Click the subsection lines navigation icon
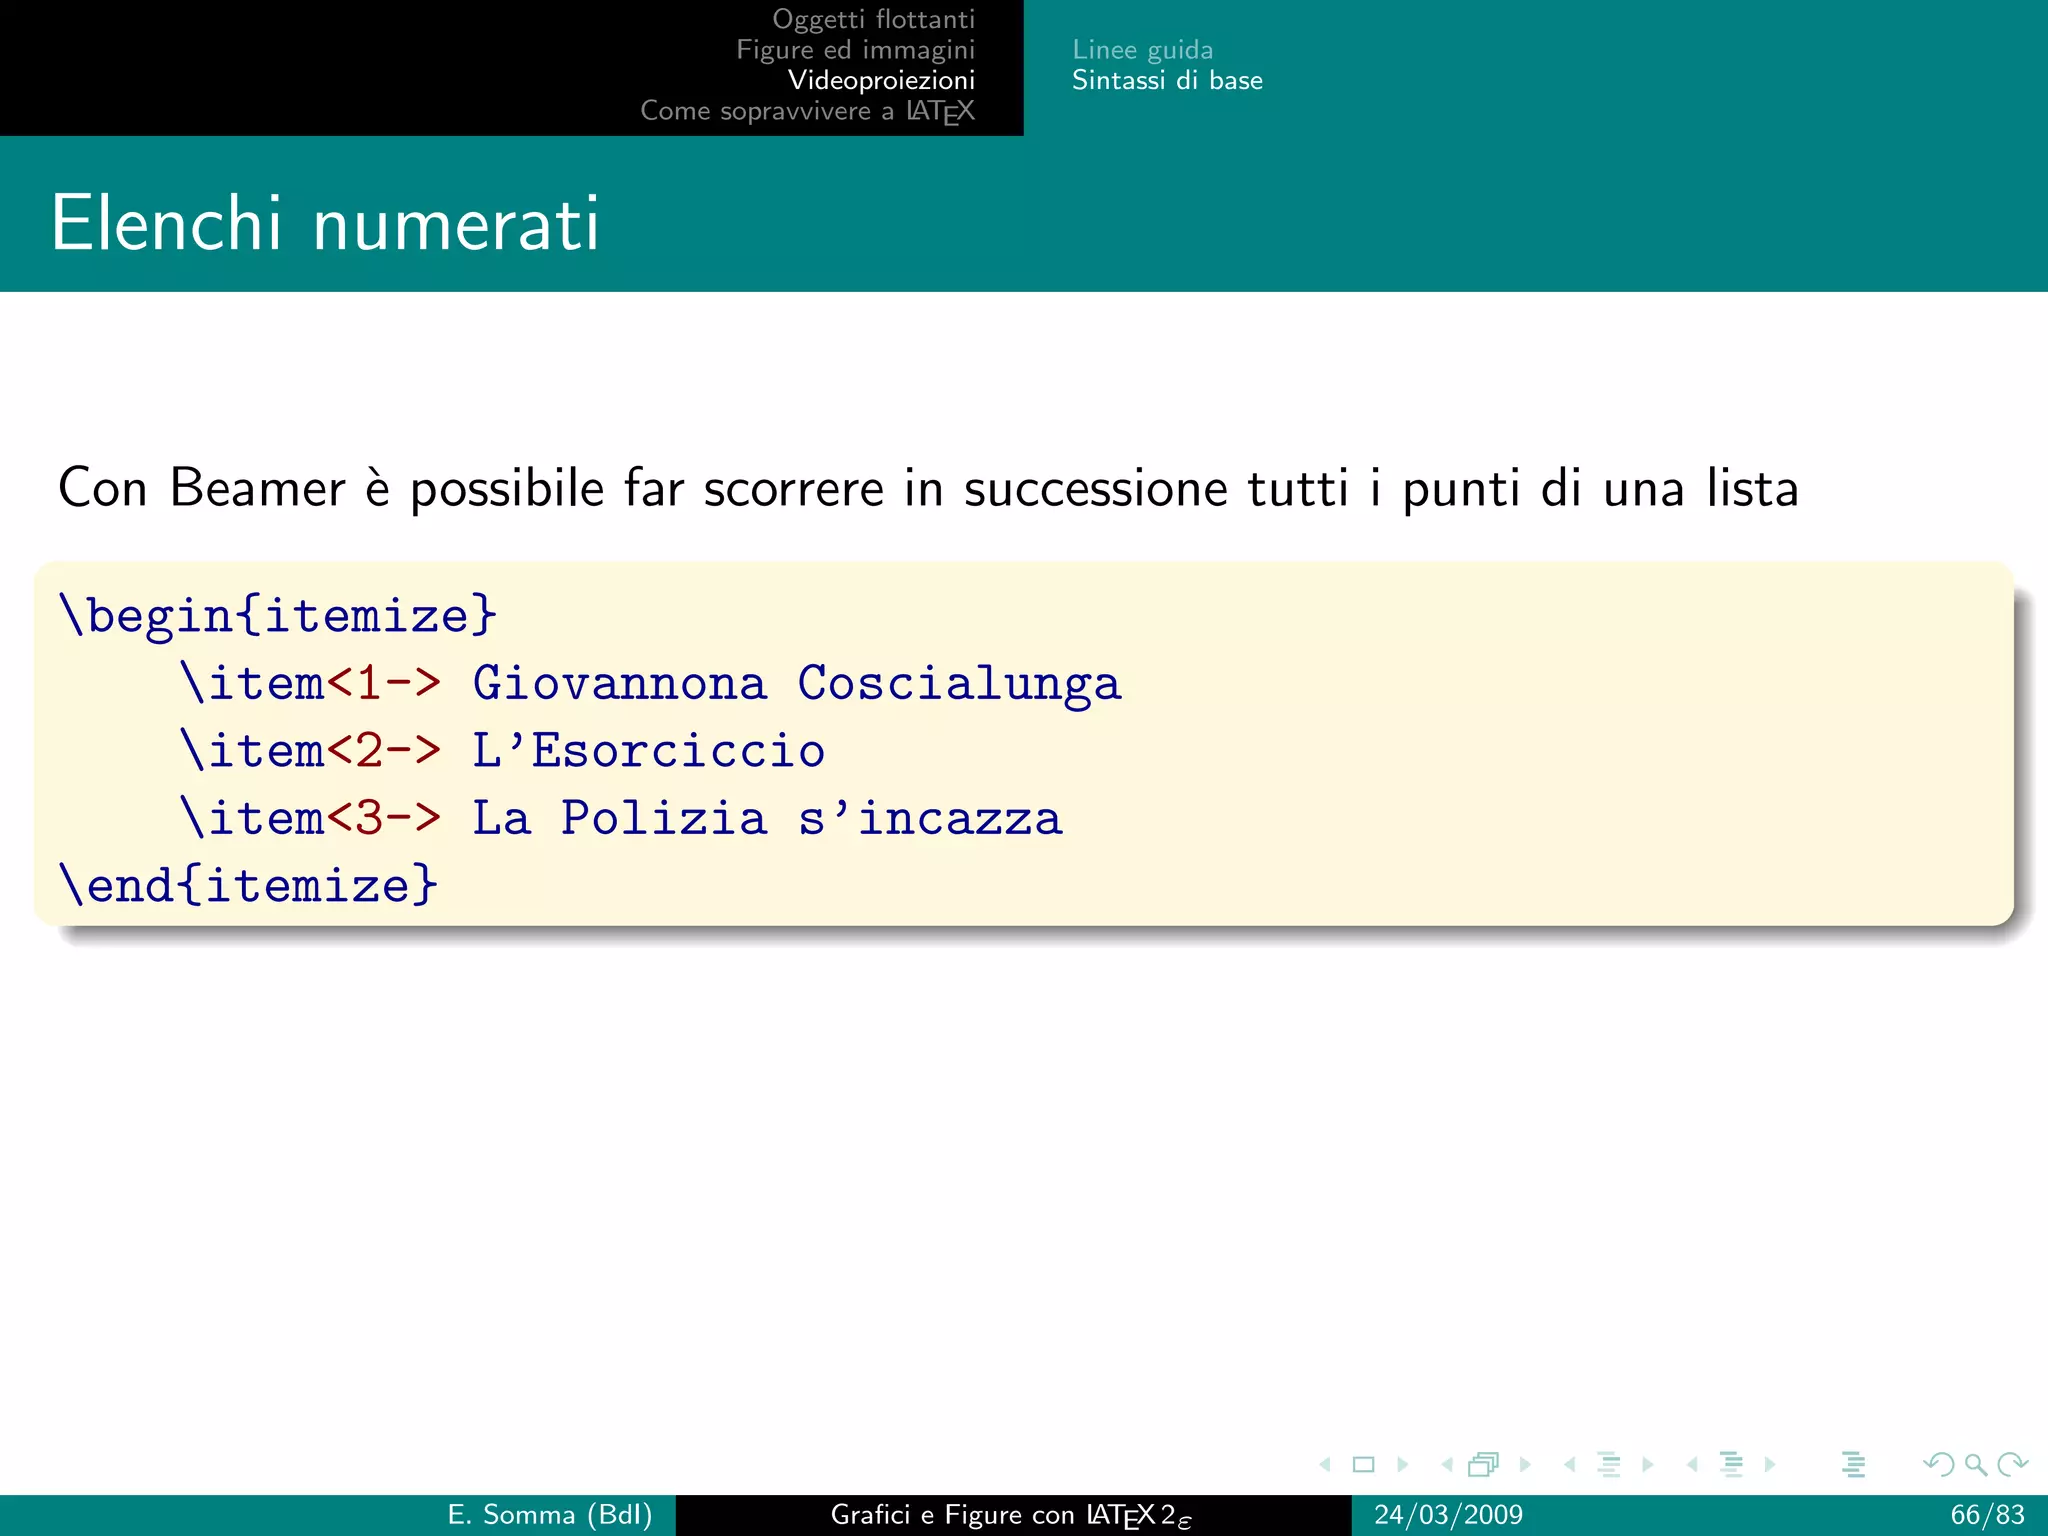 (x=1609, y=1465)
